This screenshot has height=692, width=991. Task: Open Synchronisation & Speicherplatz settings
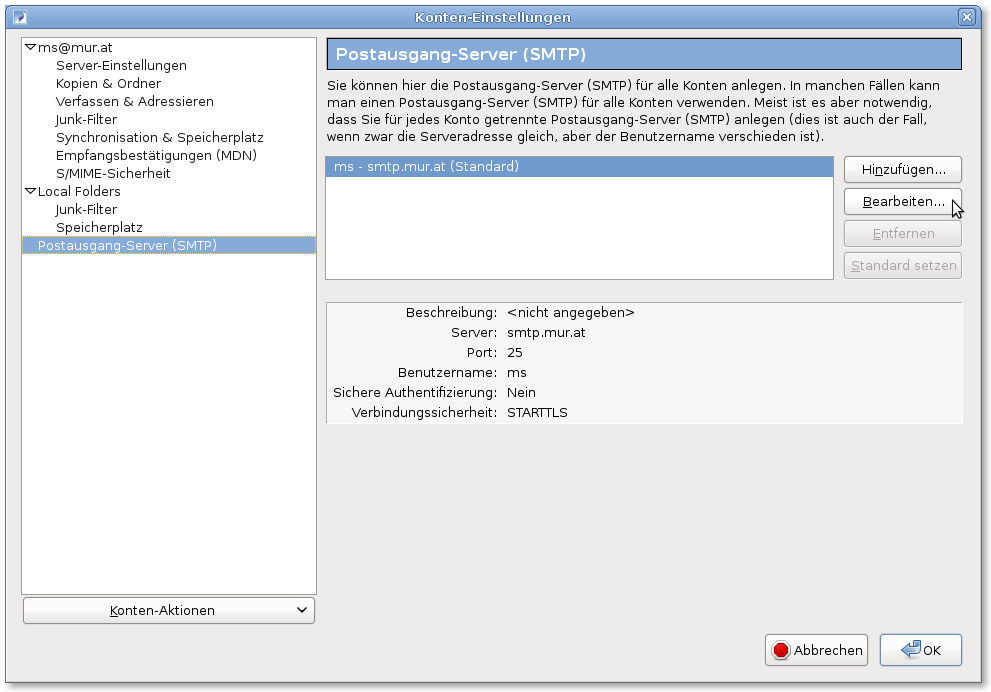pyautogui.click(x=159, y=138)
